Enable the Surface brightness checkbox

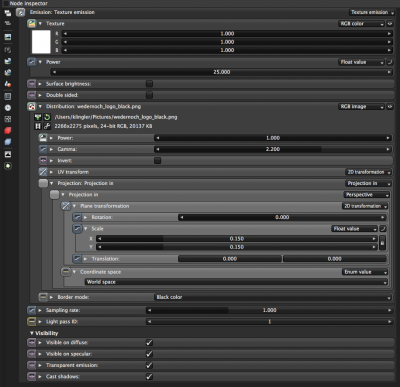tap(149, 84)
